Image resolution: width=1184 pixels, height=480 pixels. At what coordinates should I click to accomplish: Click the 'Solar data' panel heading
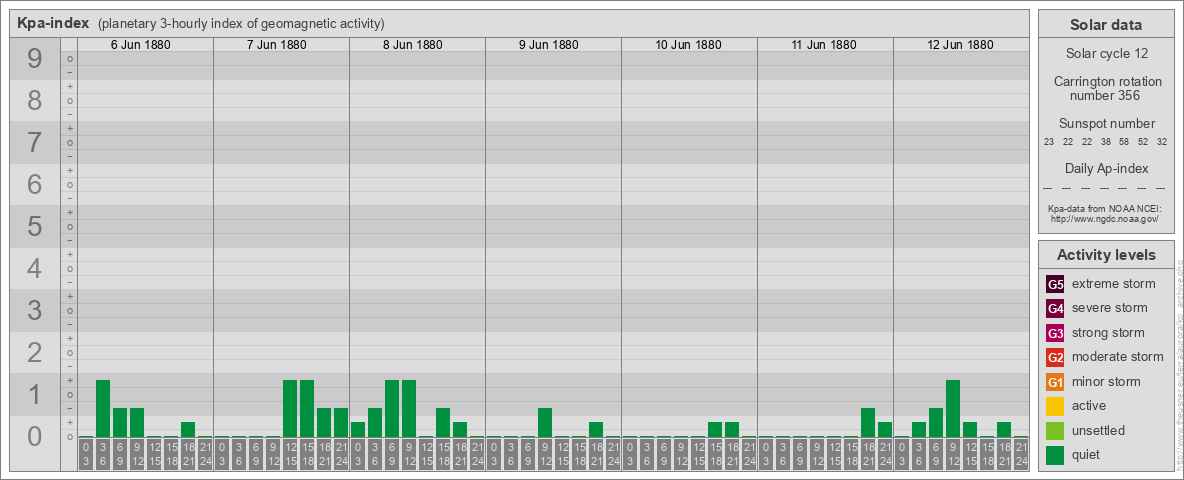point(1106,24)
